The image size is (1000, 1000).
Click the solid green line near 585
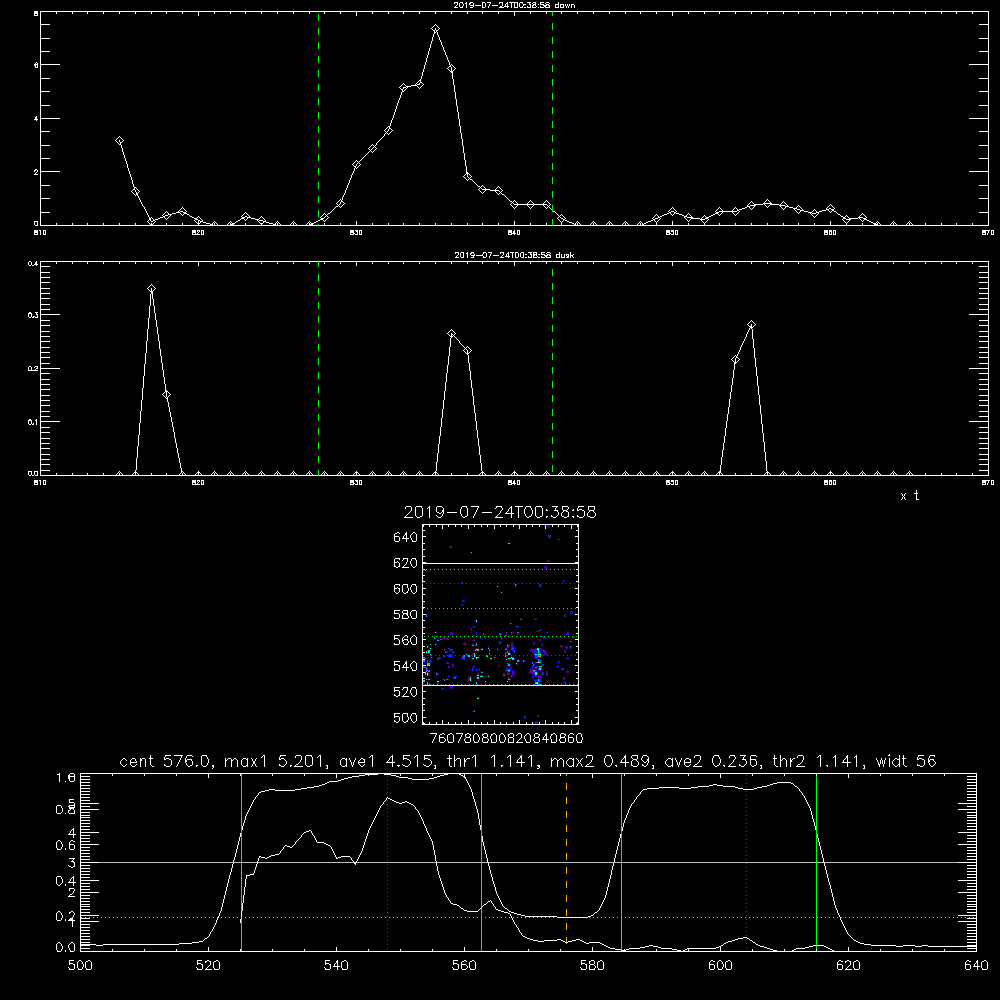(x=621, y=862)
